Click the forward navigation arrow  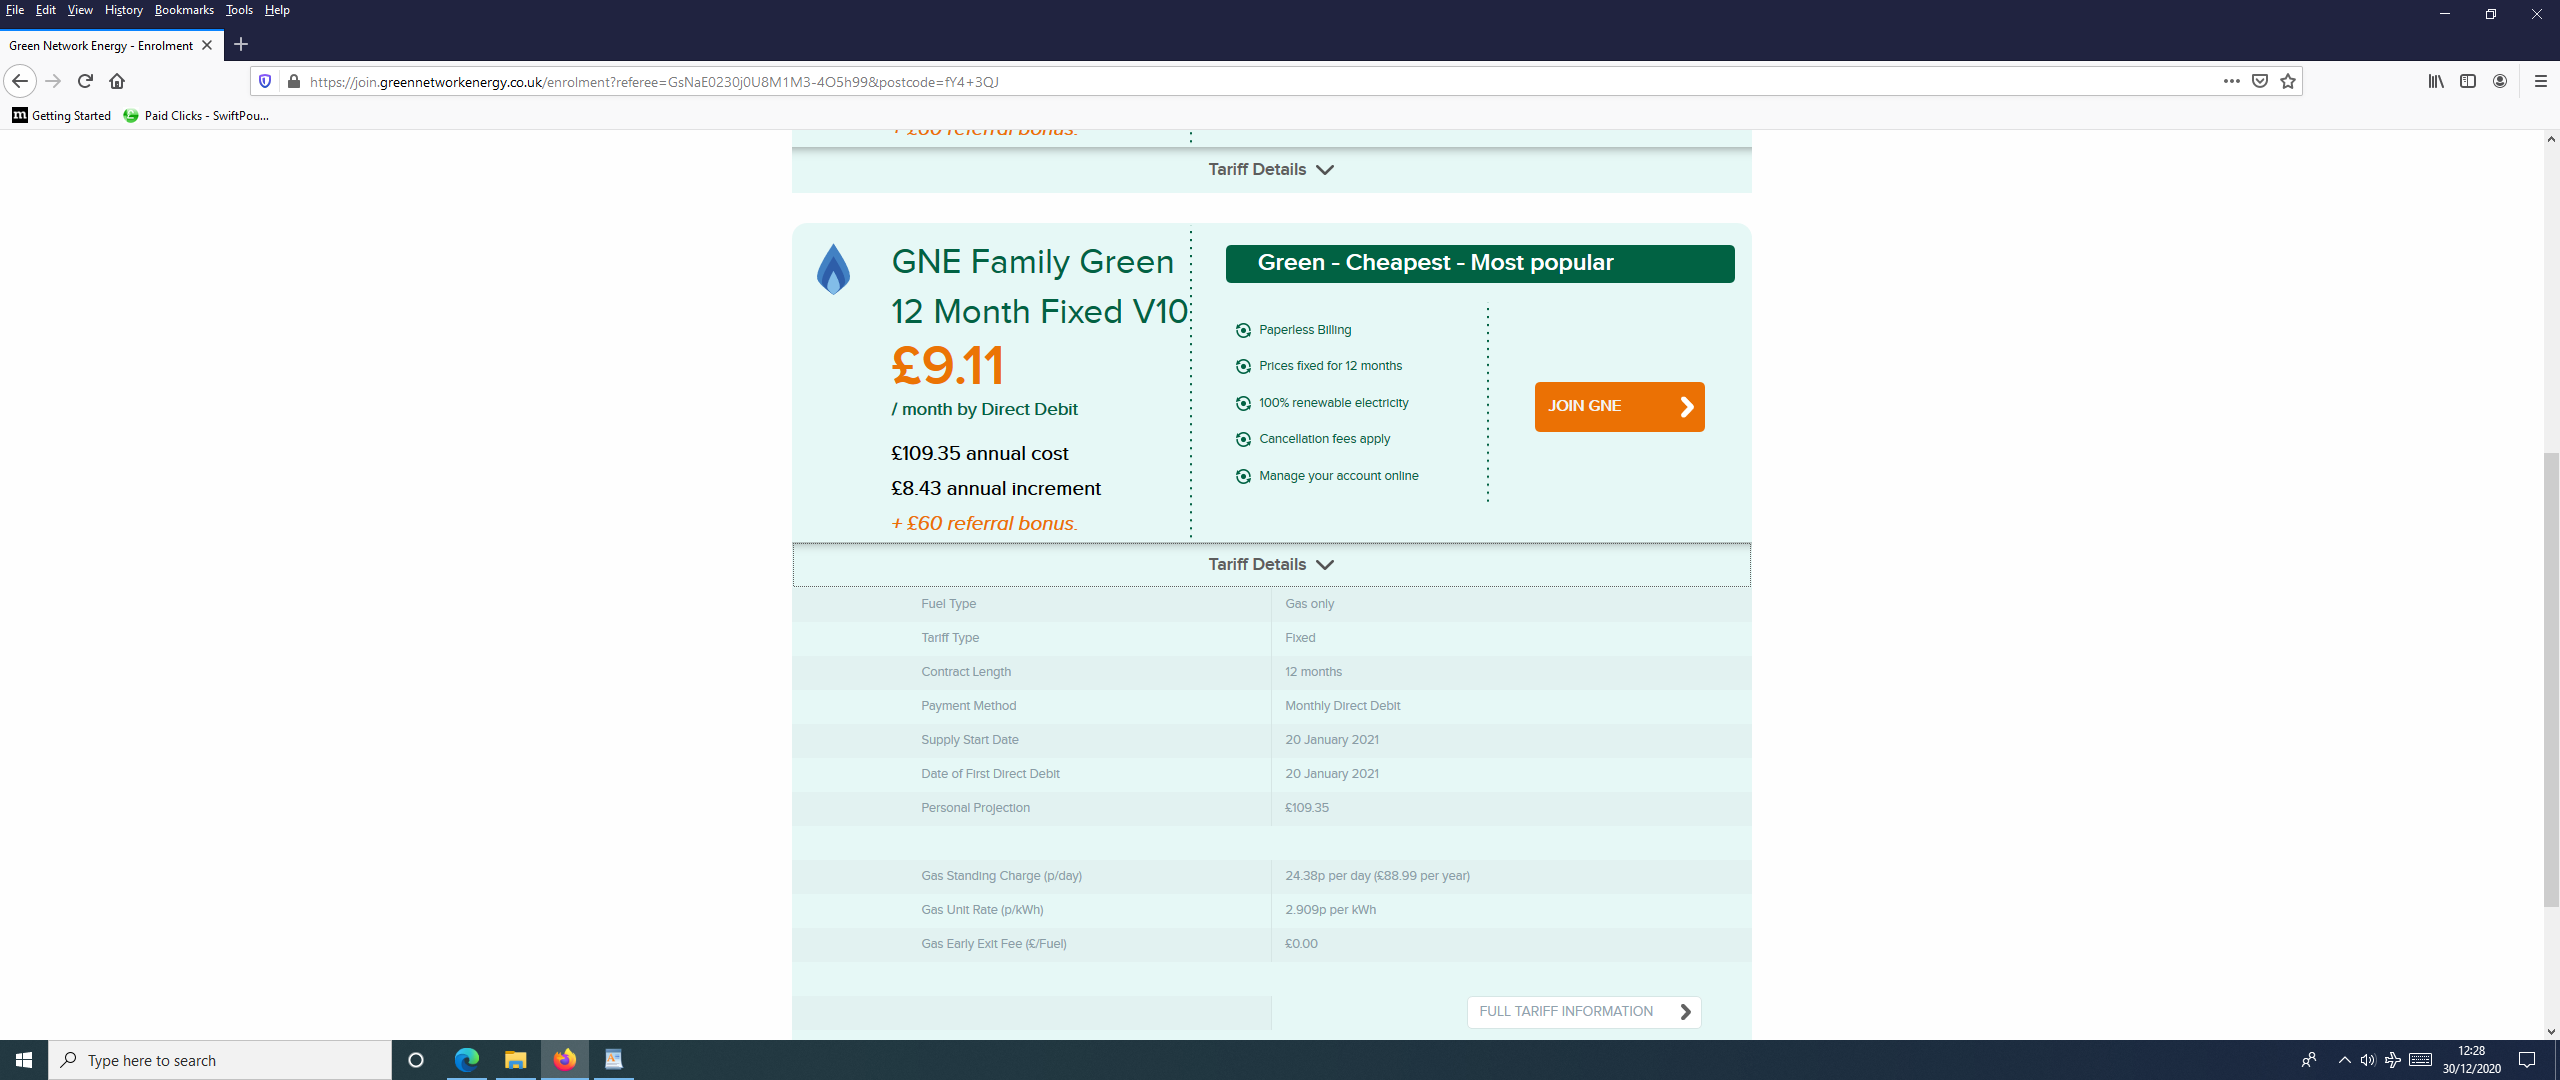click(x=53, y=81)
